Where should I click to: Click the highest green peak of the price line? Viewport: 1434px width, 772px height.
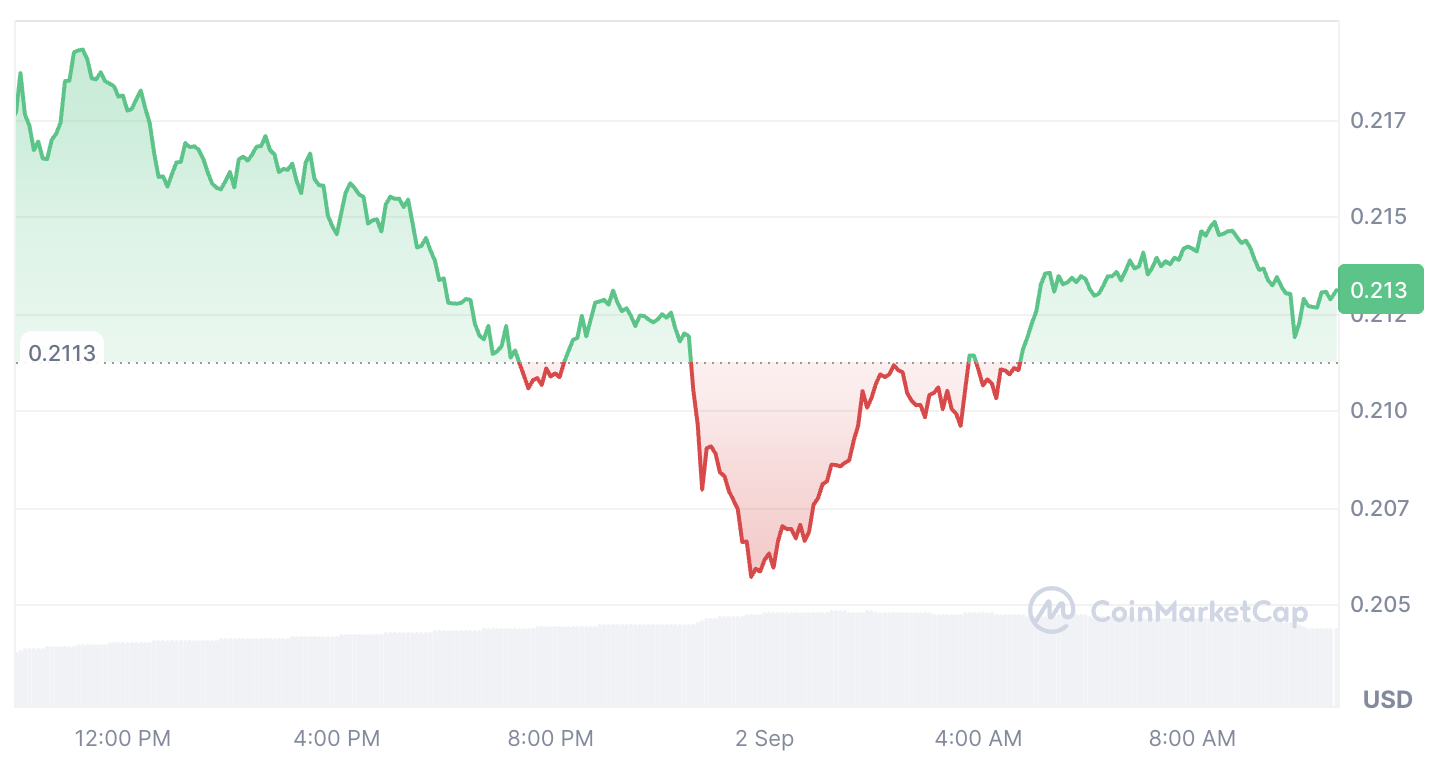tap(81, 49)
